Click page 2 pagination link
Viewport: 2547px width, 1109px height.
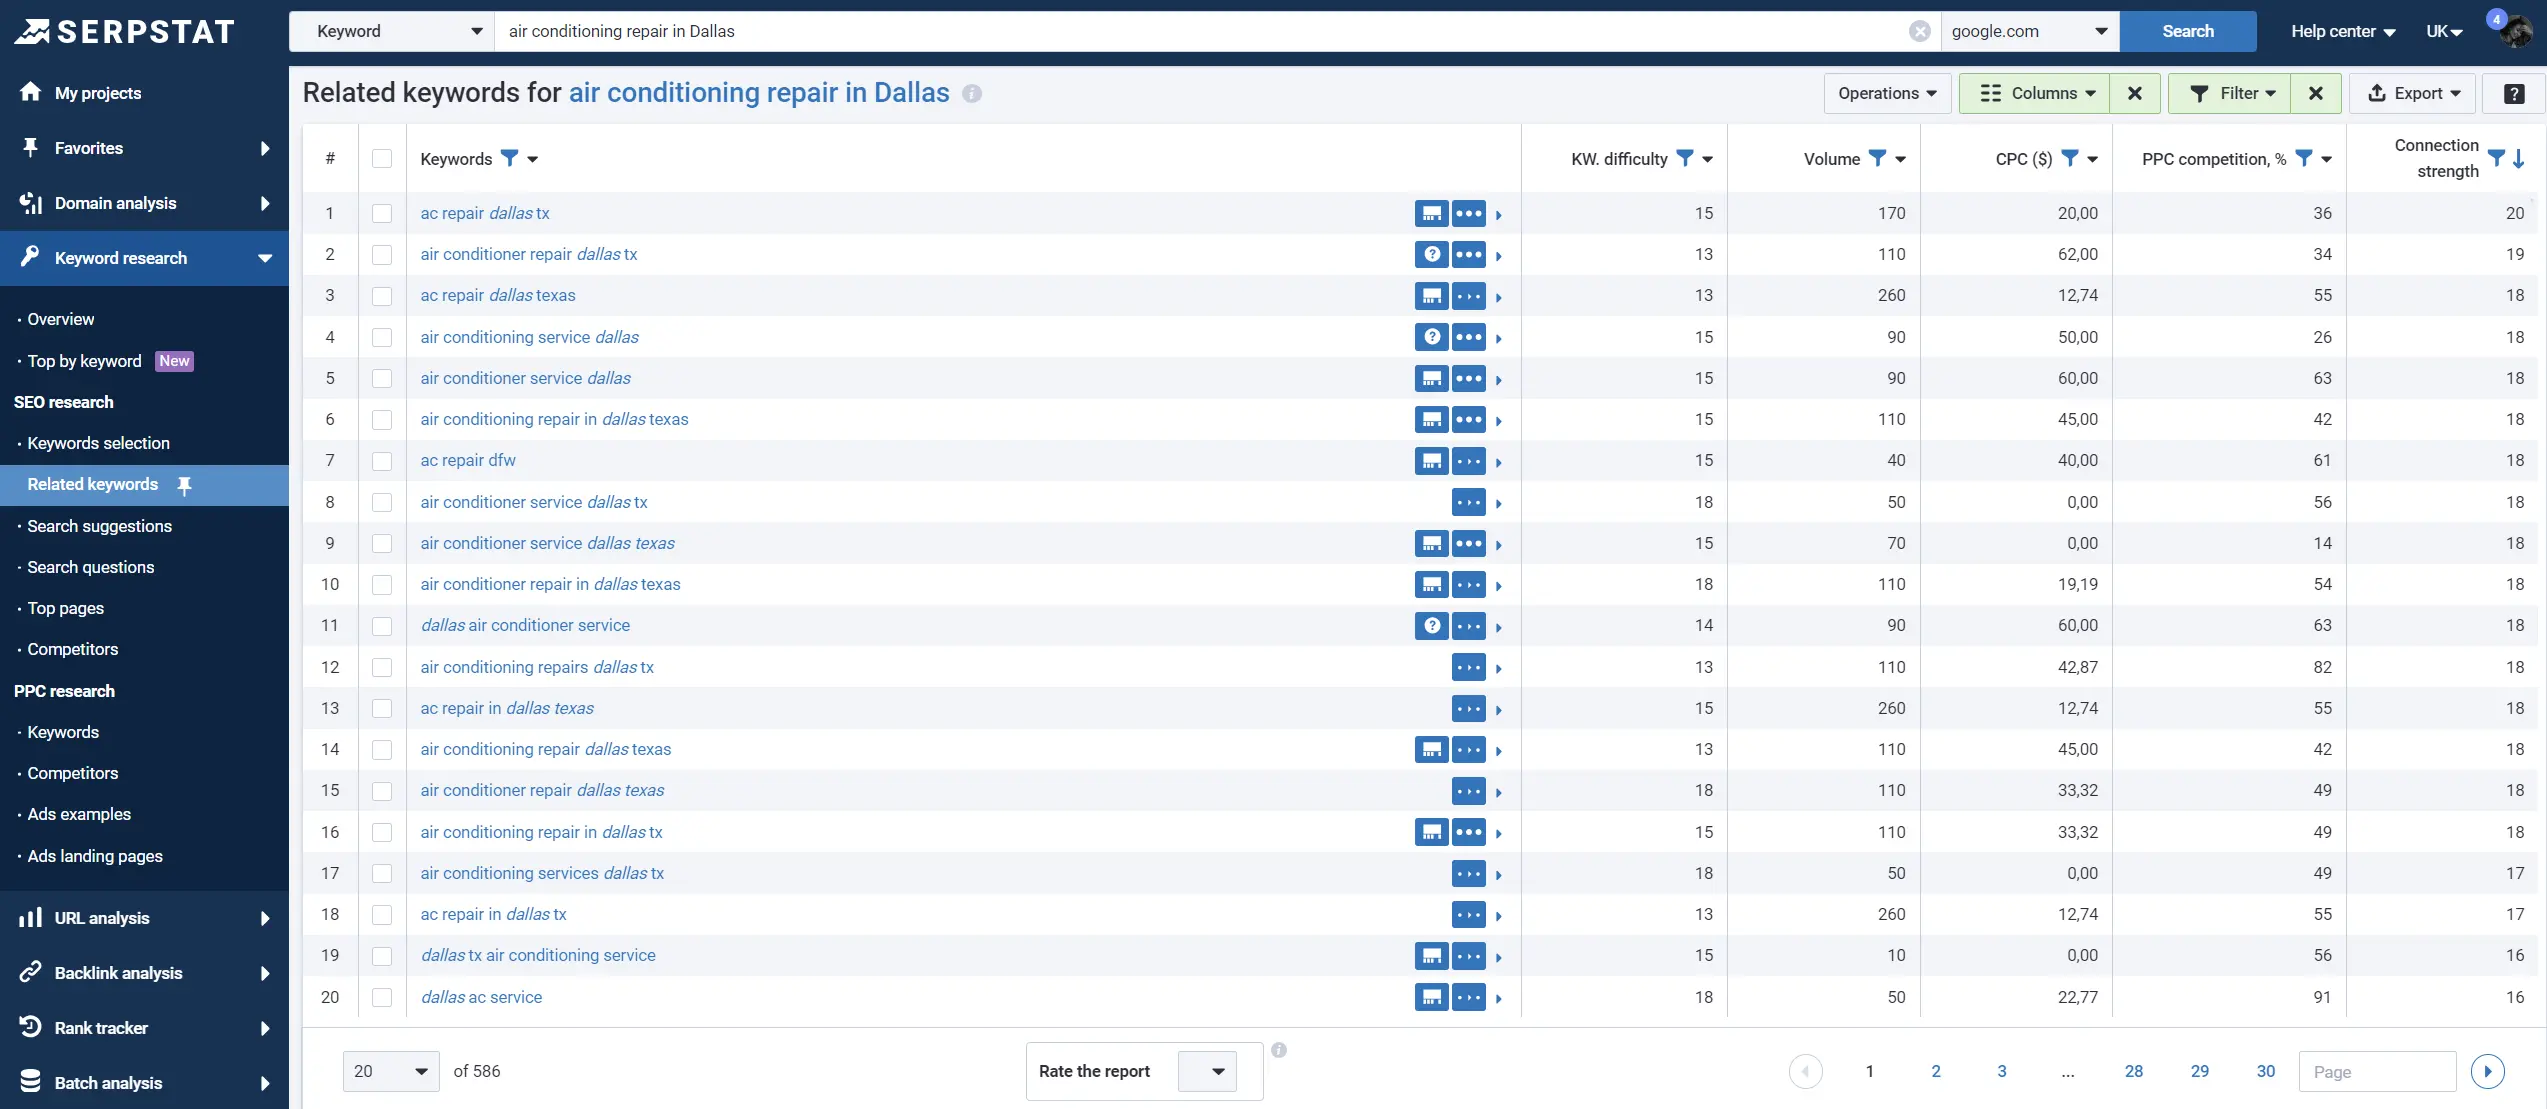(1936, 1070)
